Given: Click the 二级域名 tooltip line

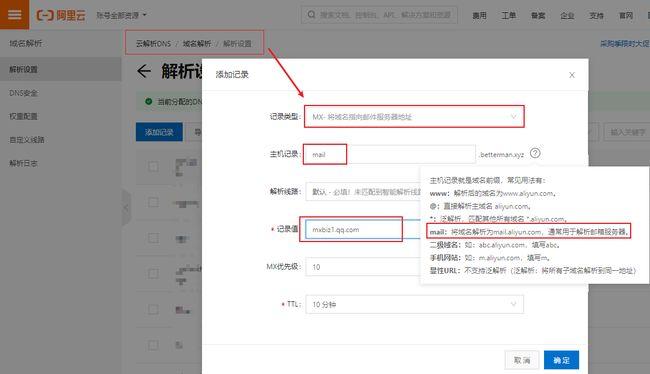Looking at the screenshot, I should pyautogui.click(x=495, y=245).
